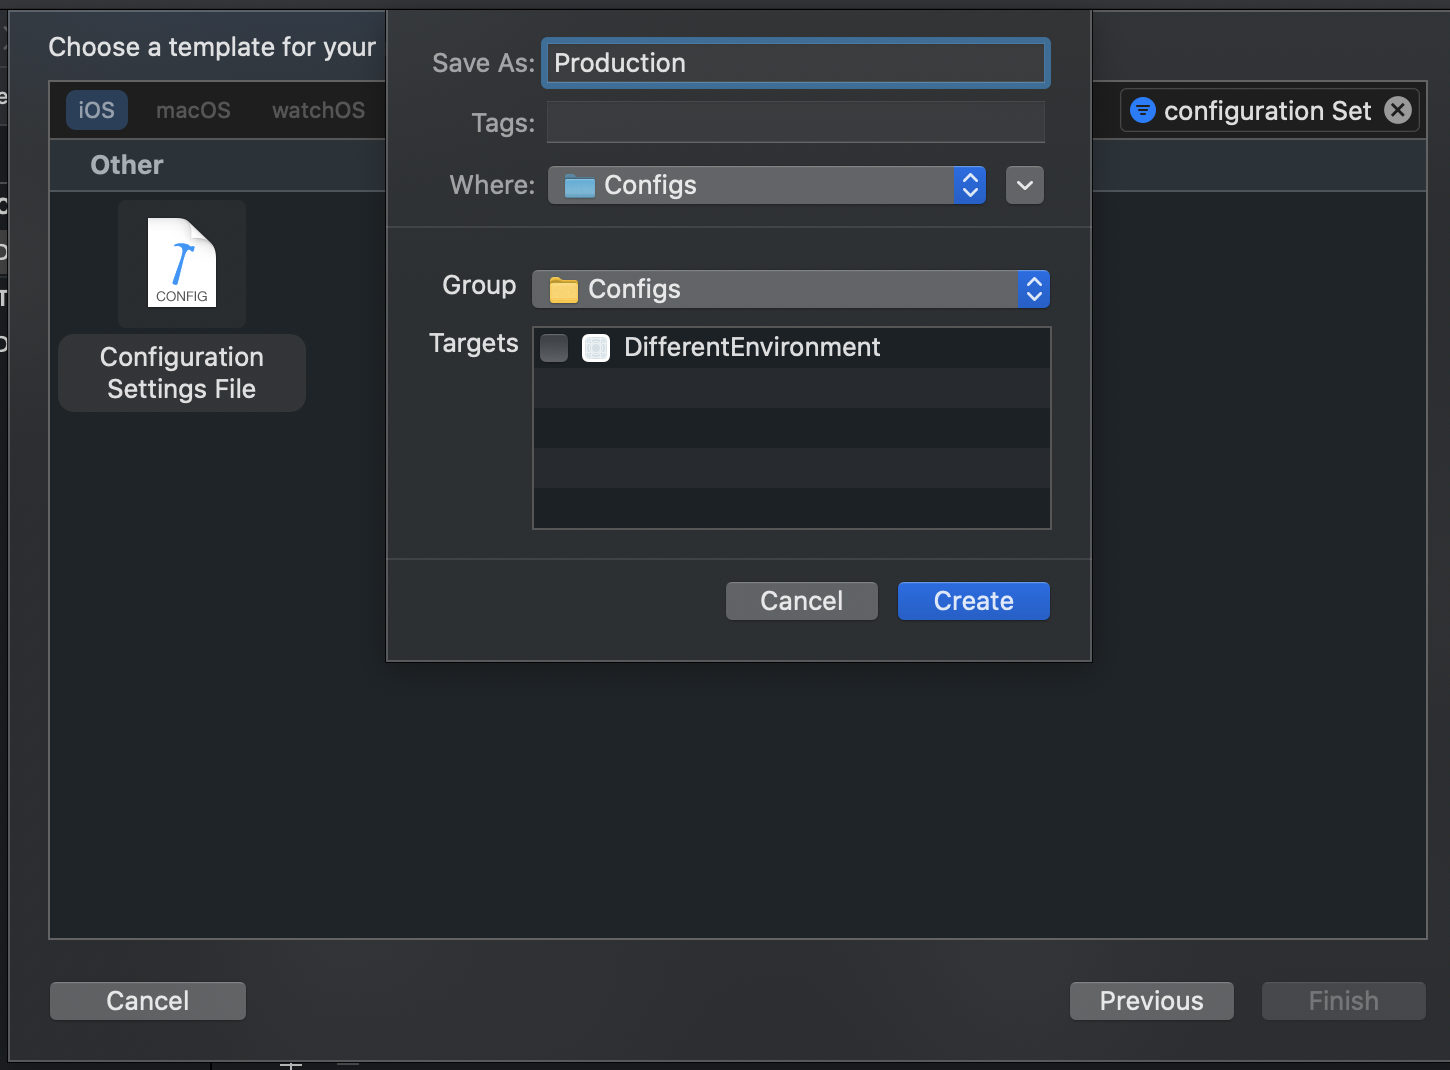The image size is (1450, 1070).
Task: Click the Previous button
Action: coord(1151,1001)
